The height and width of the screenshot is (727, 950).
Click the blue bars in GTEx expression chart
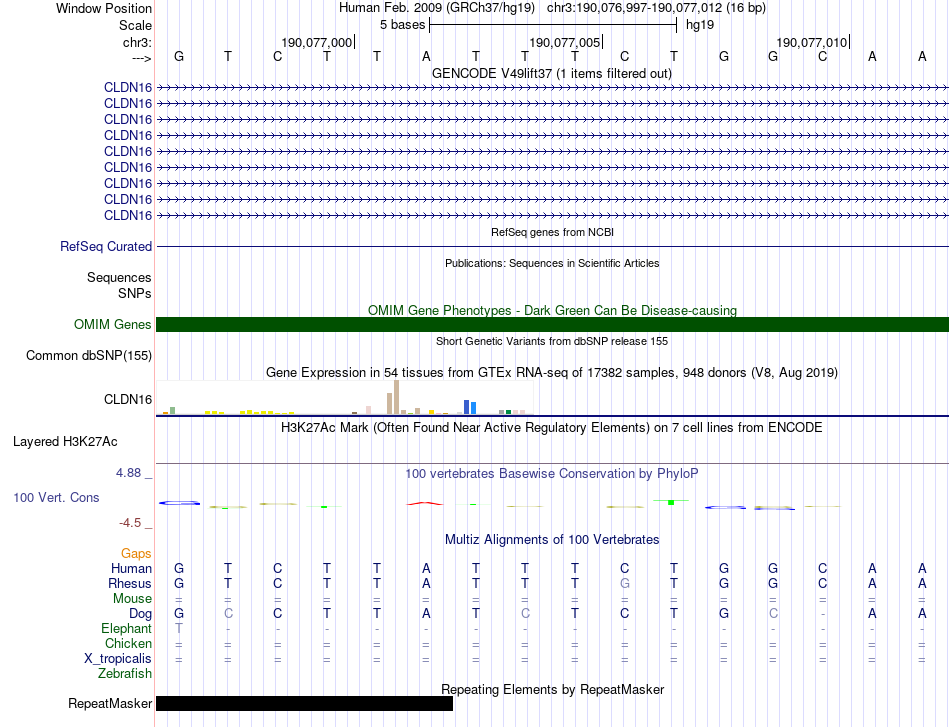point(470,407)
